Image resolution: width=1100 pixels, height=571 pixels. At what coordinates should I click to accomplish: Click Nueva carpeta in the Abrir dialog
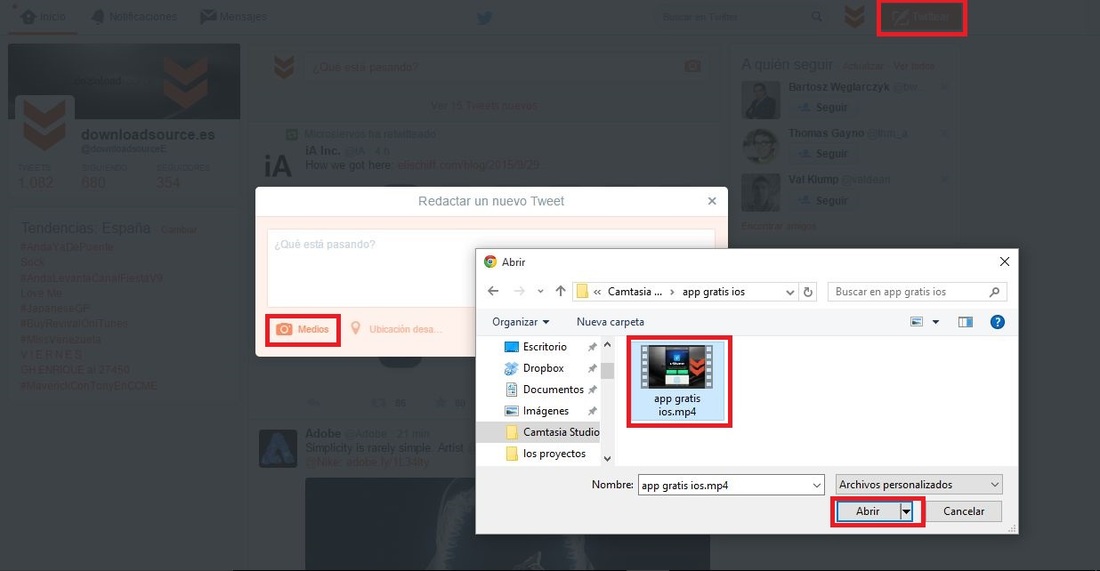[610, 322]
